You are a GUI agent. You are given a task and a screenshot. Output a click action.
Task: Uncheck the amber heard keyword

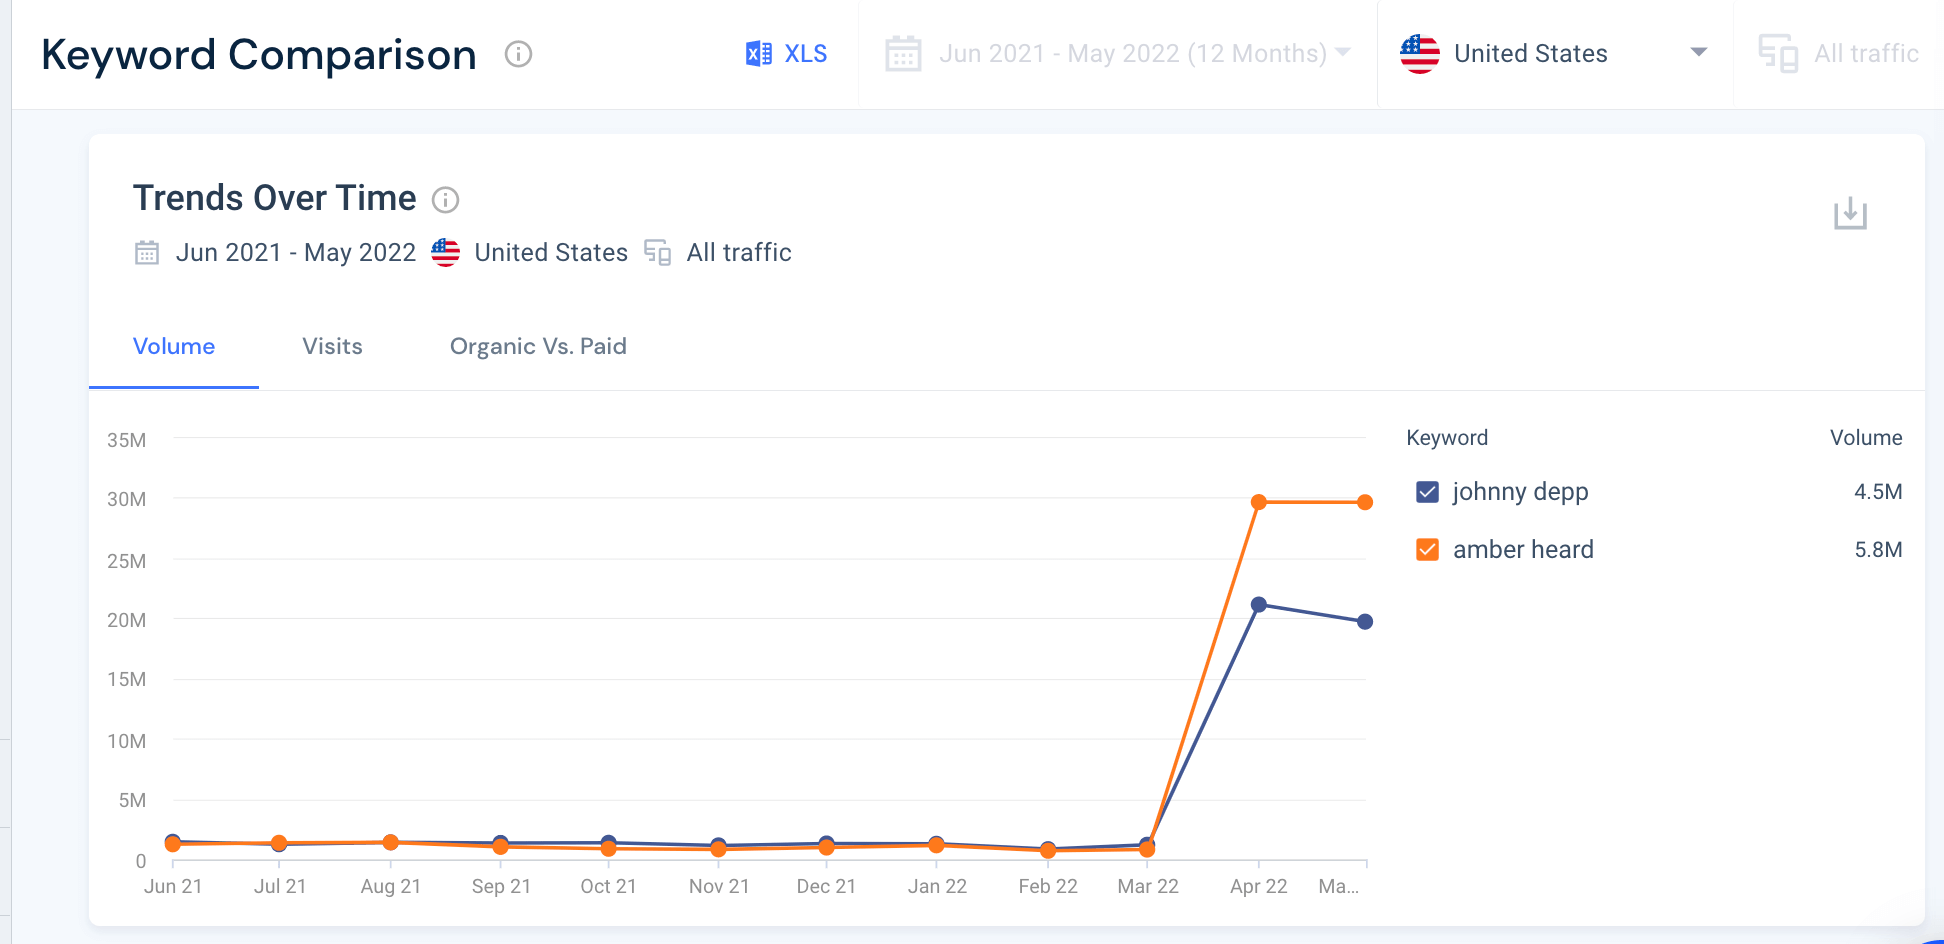tap(1427, 548)
